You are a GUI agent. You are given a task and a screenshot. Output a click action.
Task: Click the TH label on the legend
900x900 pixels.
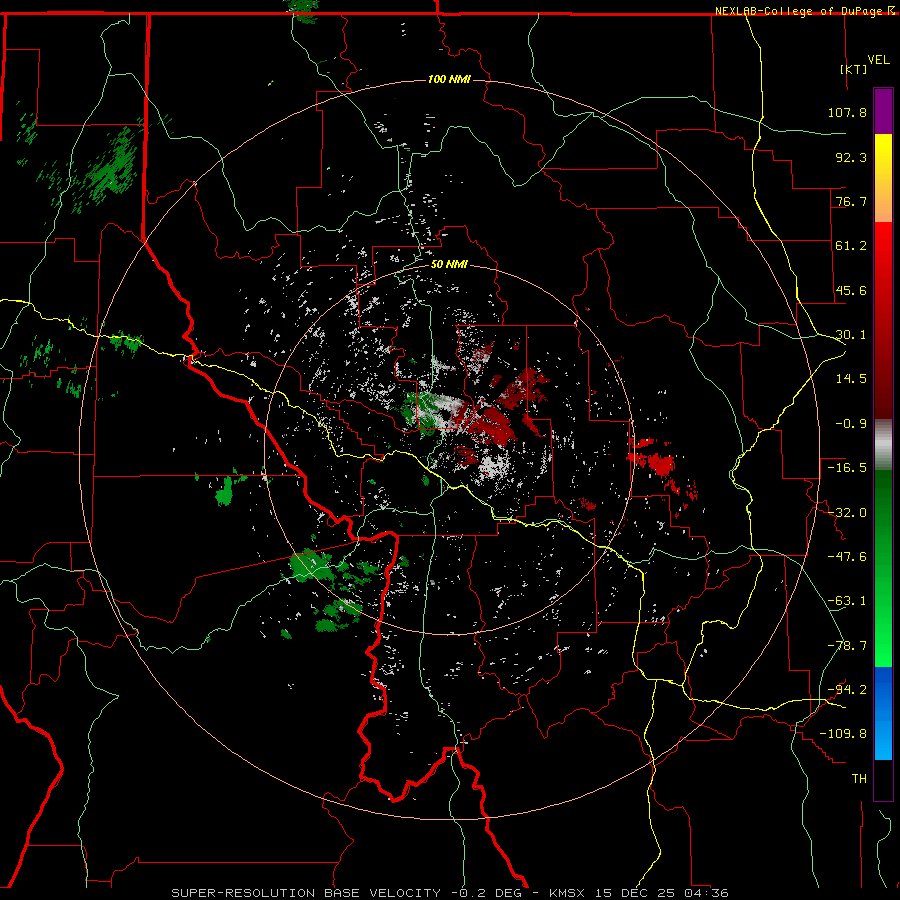859,779
